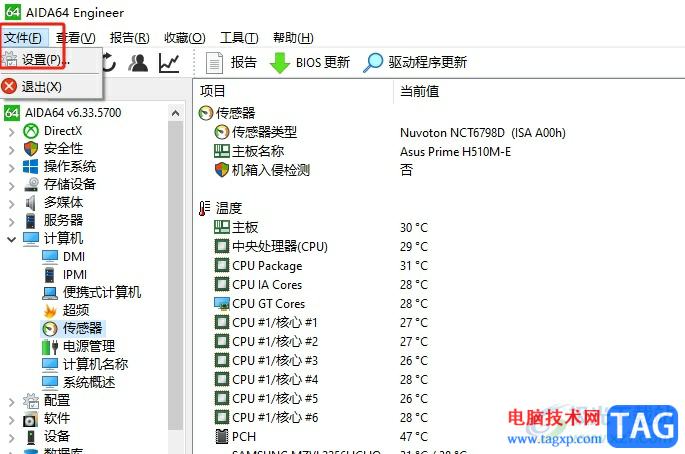
Task: Click the 软件 disc icon
Action: 31,419
